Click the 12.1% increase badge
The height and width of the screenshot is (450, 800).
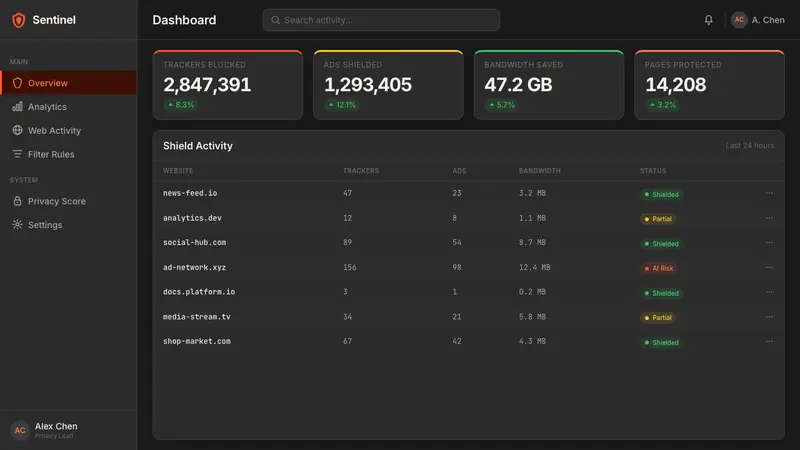pyautogui.click(x=342, y=105)
